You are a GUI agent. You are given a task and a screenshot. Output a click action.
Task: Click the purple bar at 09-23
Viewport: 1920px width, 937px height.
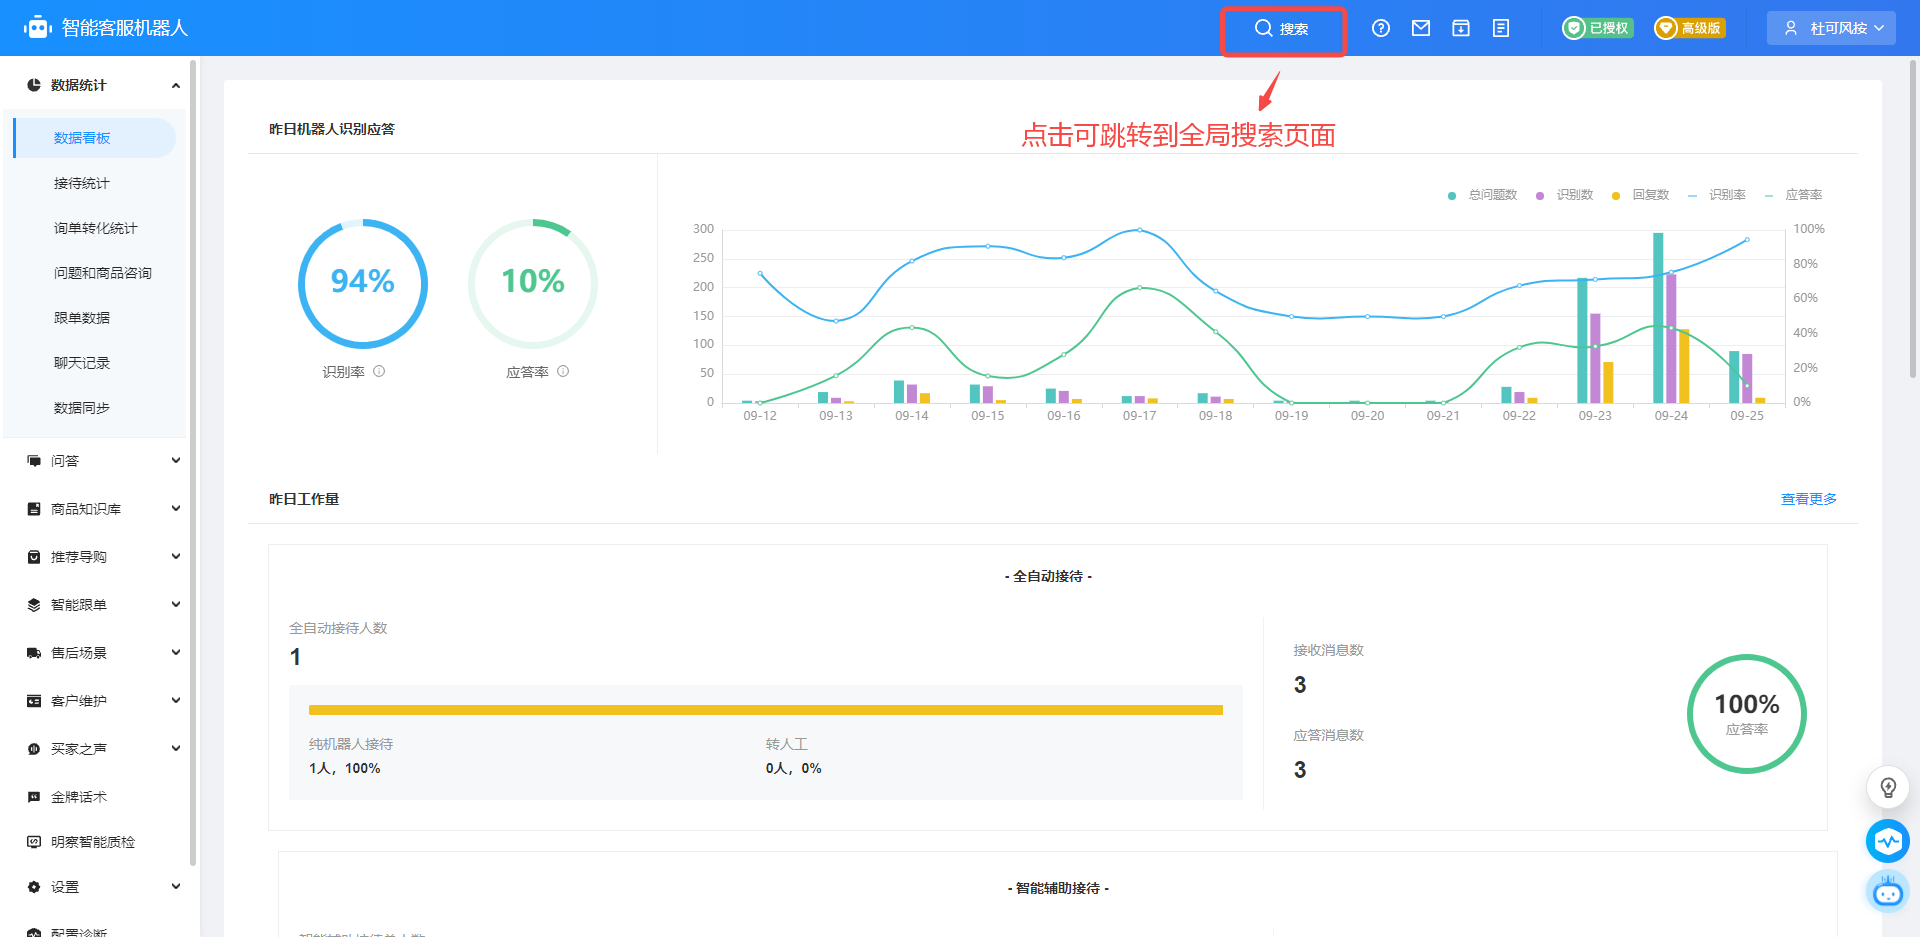coord(1595,358)
